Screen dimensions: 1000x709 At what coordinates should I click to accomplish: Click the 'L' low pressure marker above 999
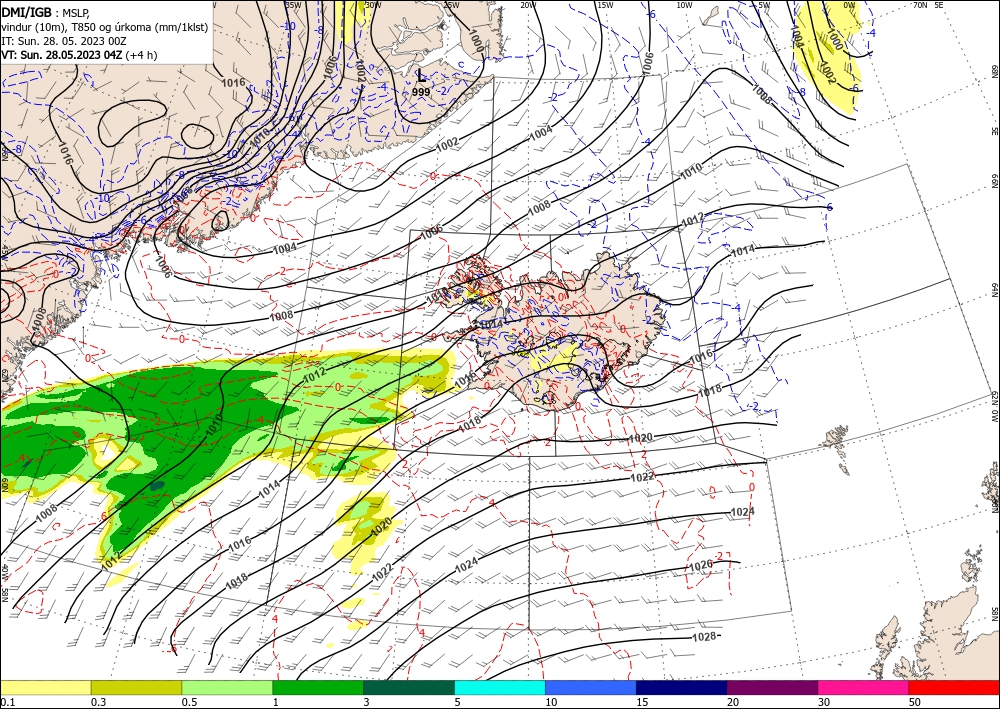tap(421, 77)
